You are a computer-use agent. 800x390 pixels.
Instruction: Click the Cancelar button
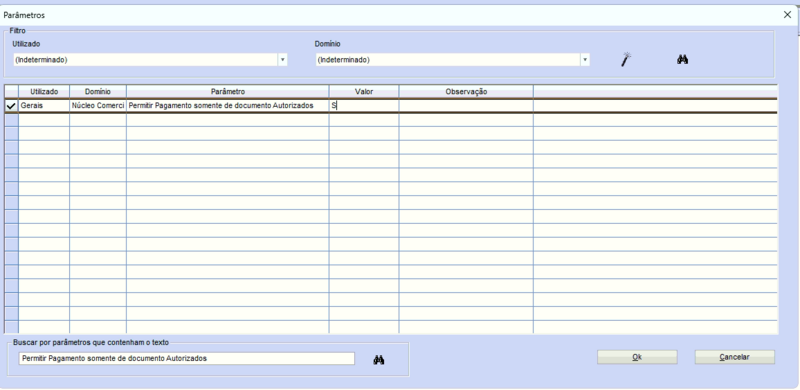pyautogui.click(x=735, y=357)
